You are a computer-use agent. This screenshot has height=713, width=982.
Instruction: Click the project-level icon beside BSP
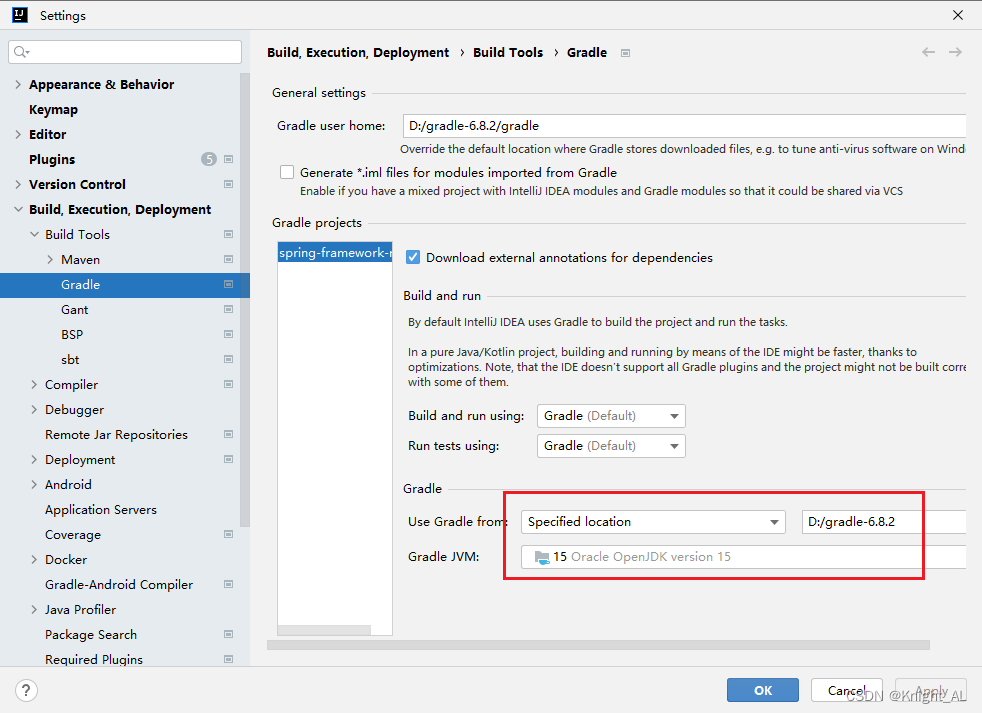229,335
